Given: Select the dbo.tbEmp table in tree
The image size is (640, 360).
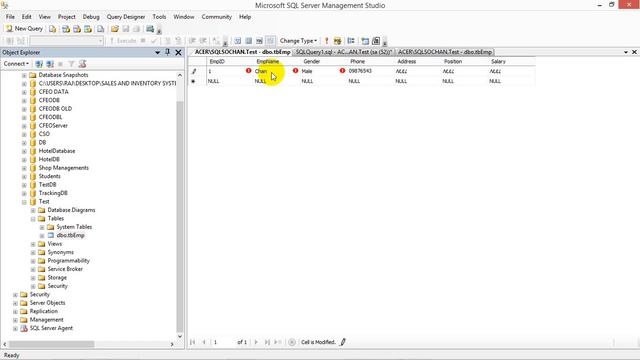Looking at the screenshot, I should (70, 236).
